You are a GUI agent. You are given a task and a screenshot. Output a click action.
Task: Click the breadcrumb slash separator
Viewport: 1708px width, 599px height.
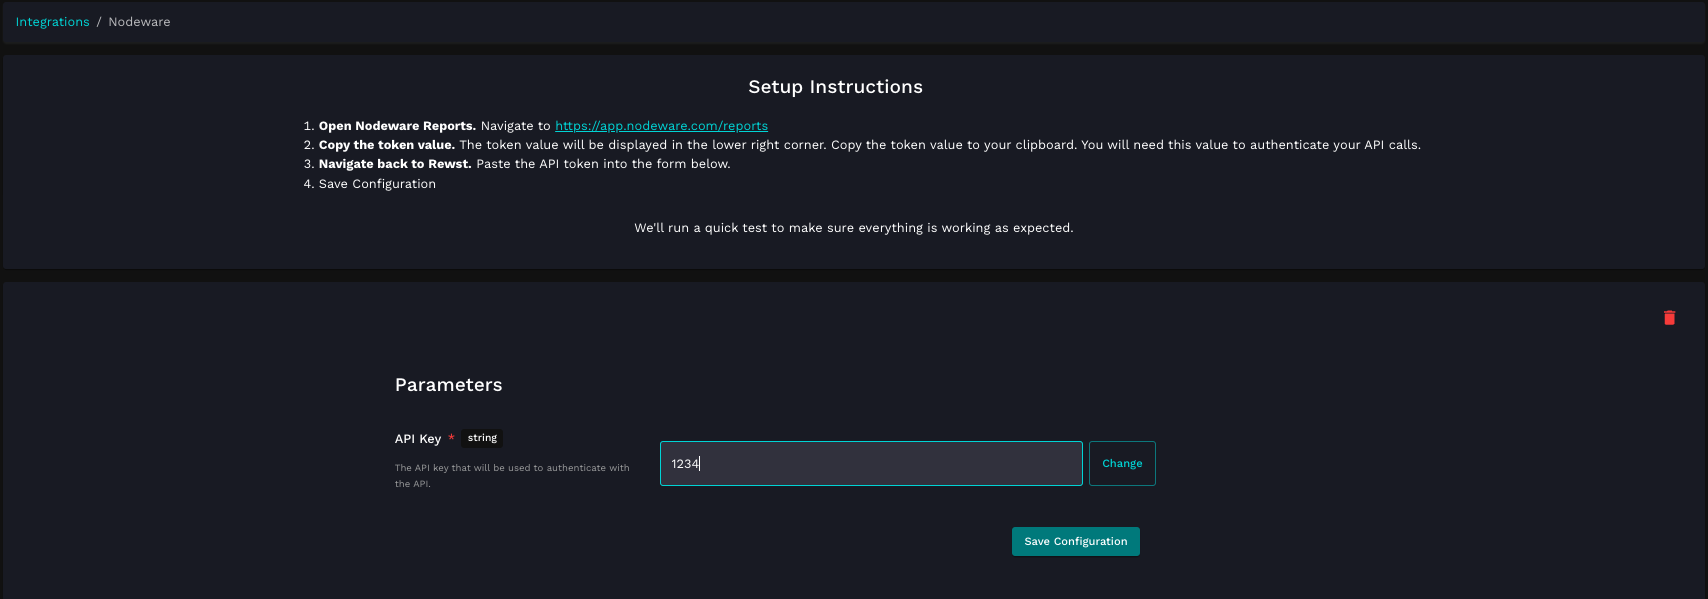click(x=99, y=22)
